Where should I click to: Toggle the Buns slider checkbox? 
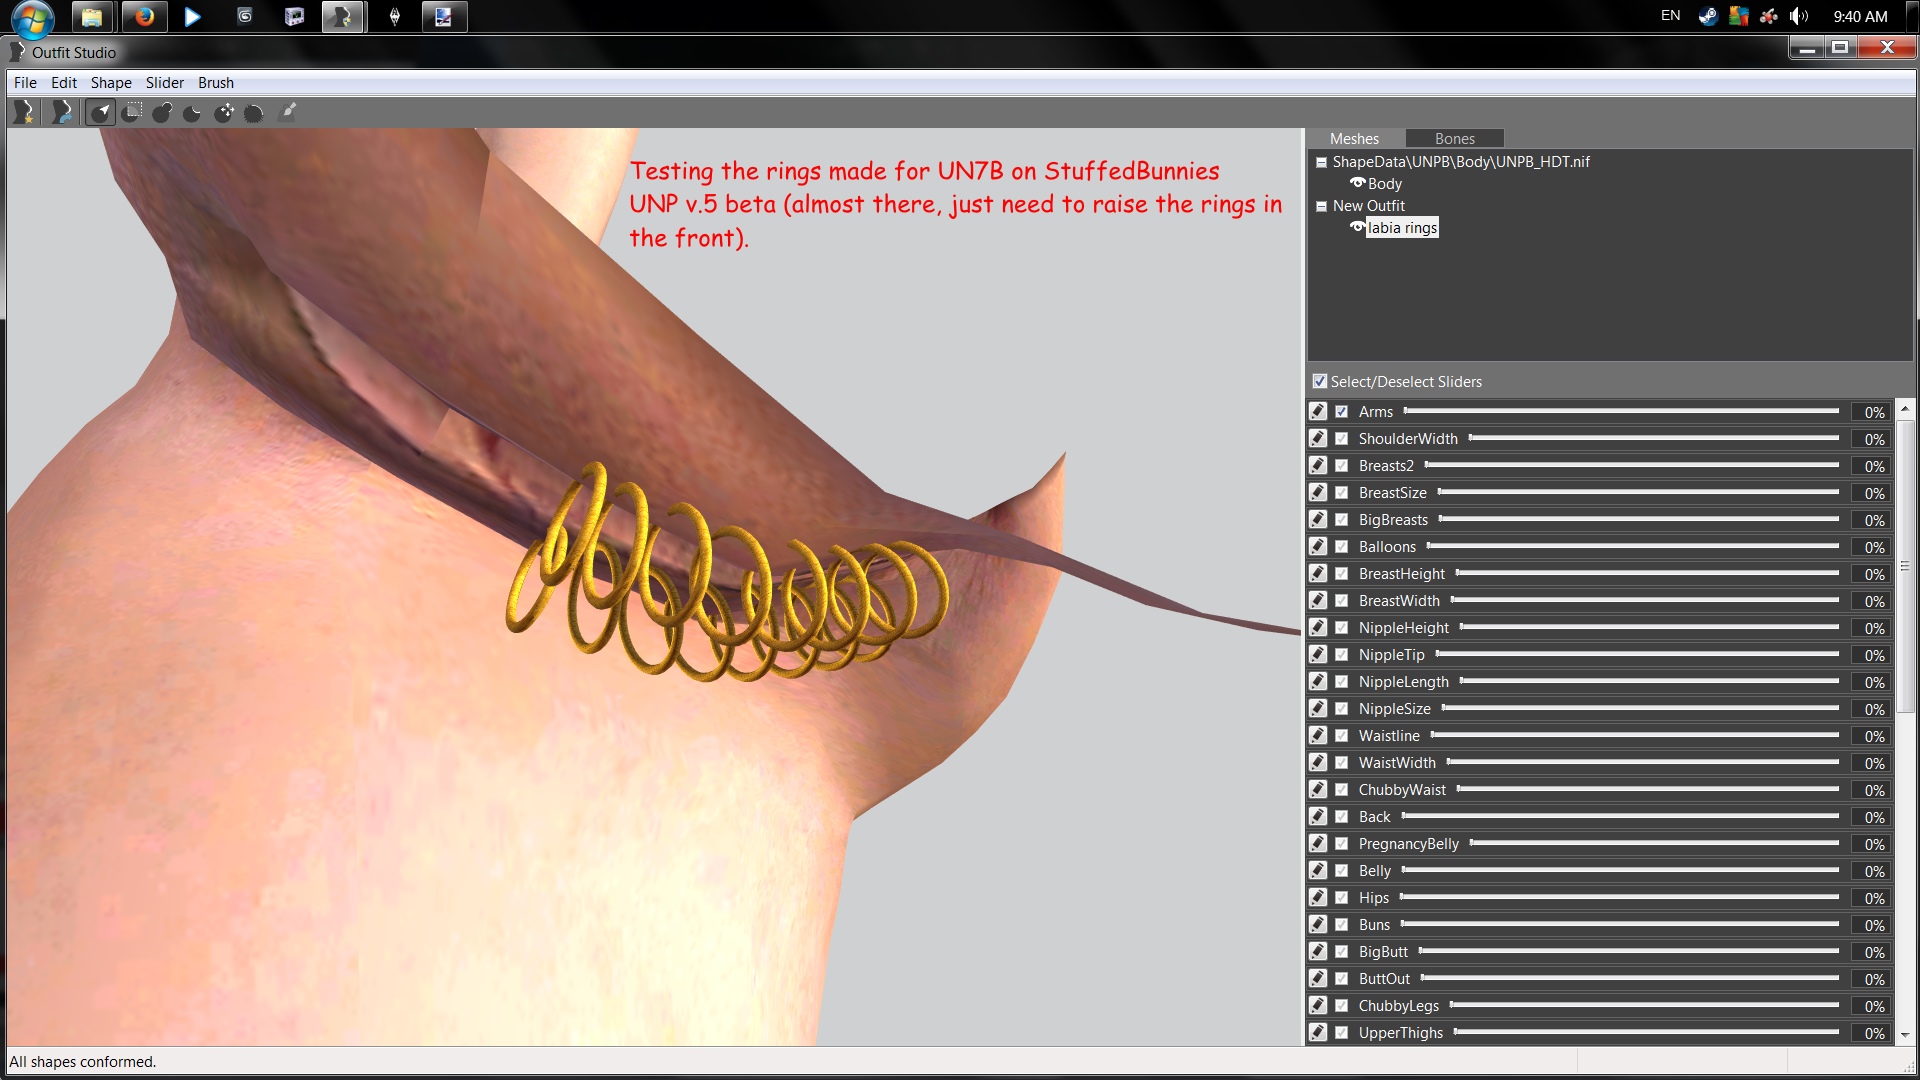tap(1342, 924)
